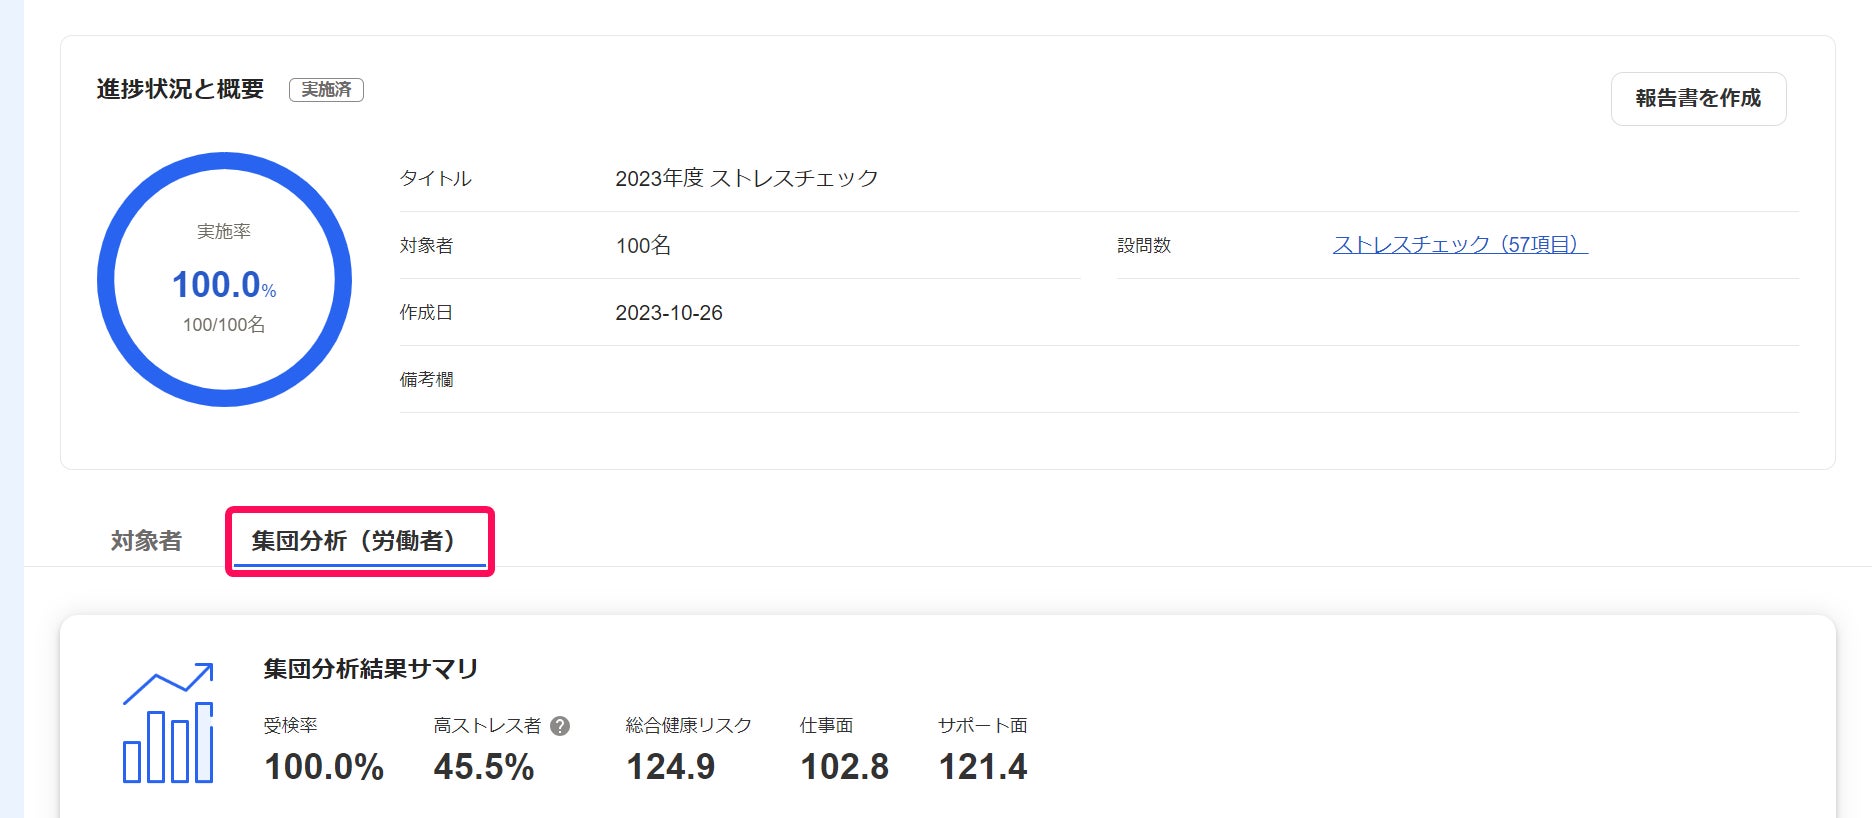Click the 102.8 仕事面 score

point(844,767)
